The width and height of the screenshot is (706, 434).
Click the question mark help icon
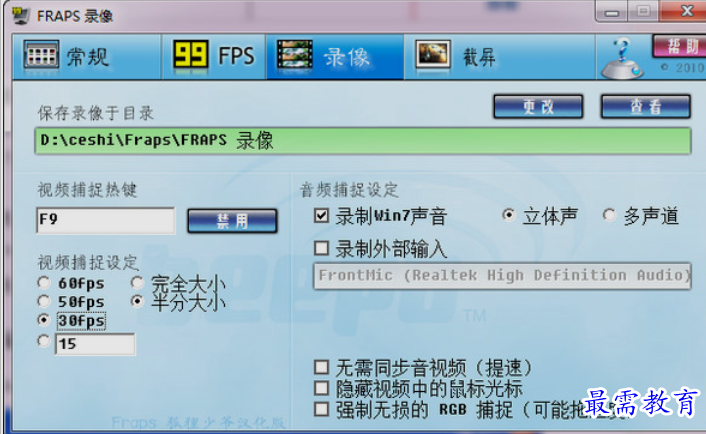(623, 58)
